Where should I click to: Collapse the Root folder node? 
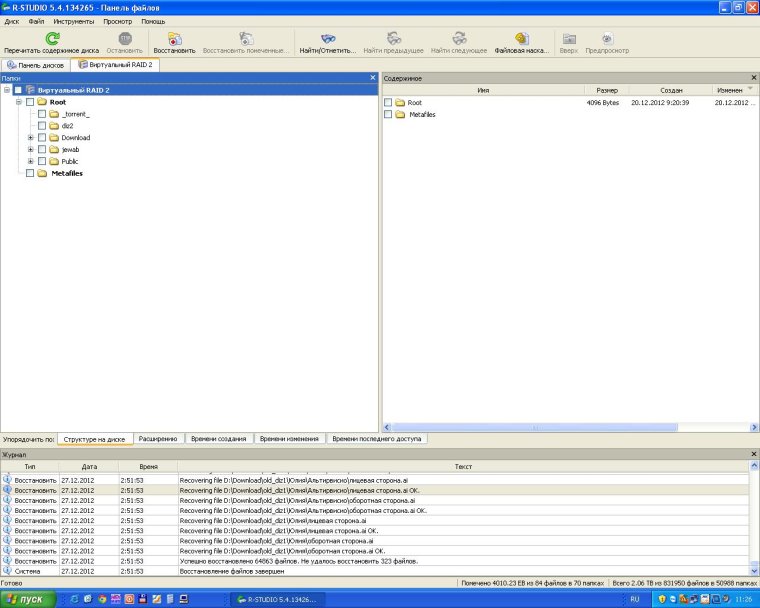(18, 102)
